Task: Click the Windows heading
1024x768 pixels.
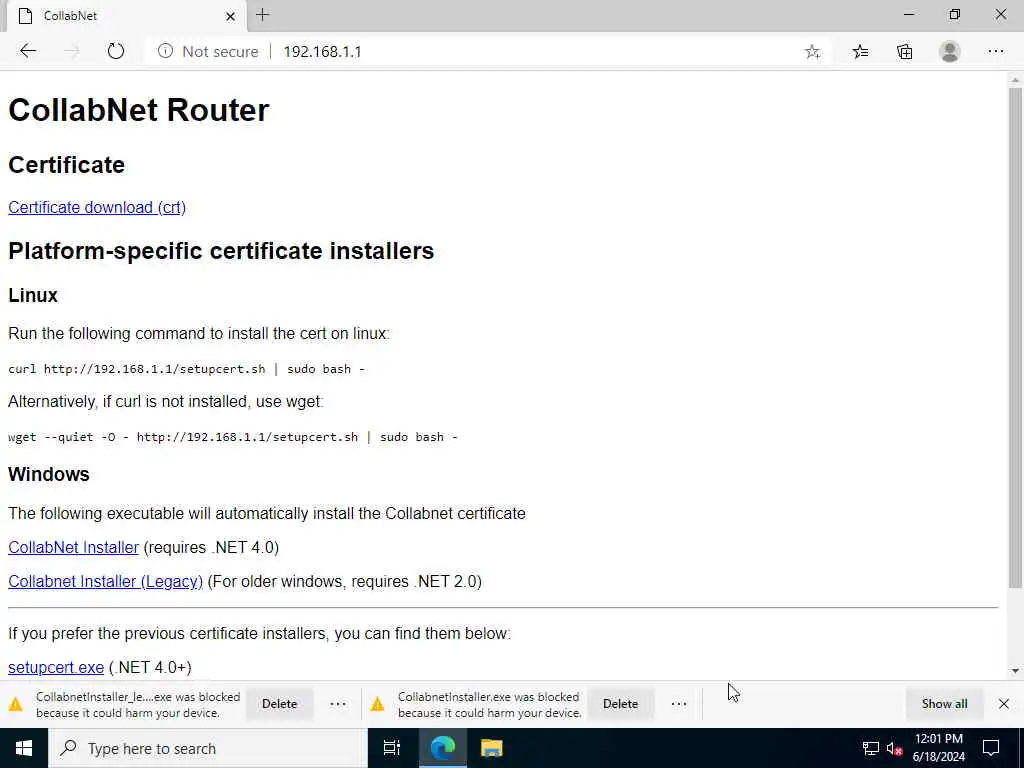Action: (x=49, y=474)
